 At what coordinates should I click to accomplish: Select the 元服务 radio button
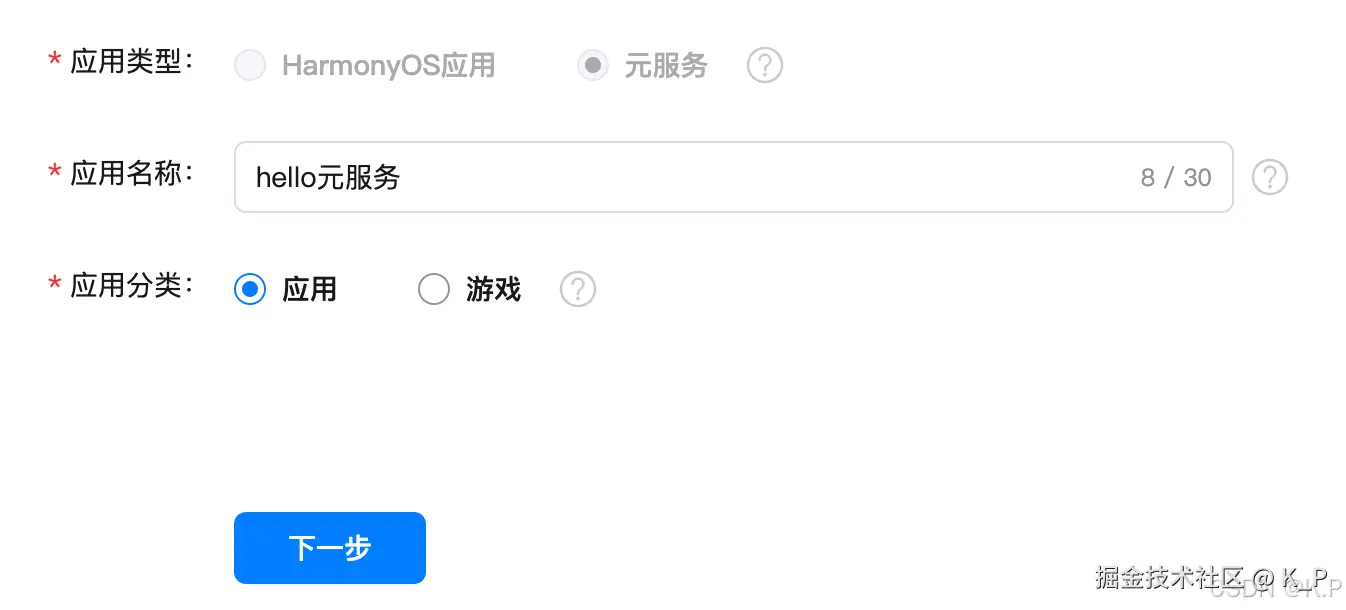(592, 64)
